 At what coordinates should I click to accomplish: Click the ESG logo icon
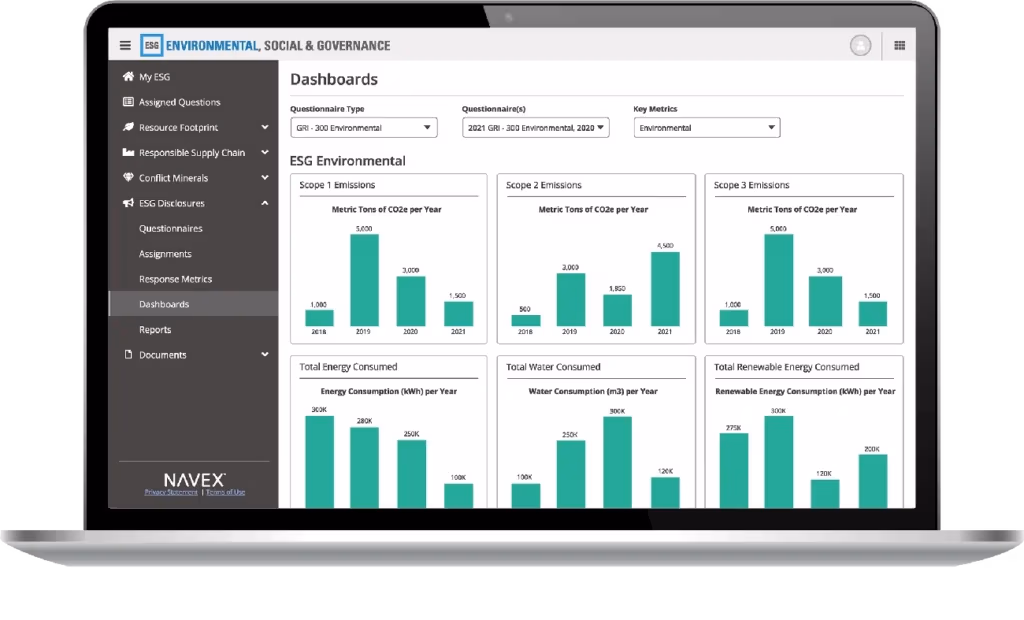coord(152,45)
